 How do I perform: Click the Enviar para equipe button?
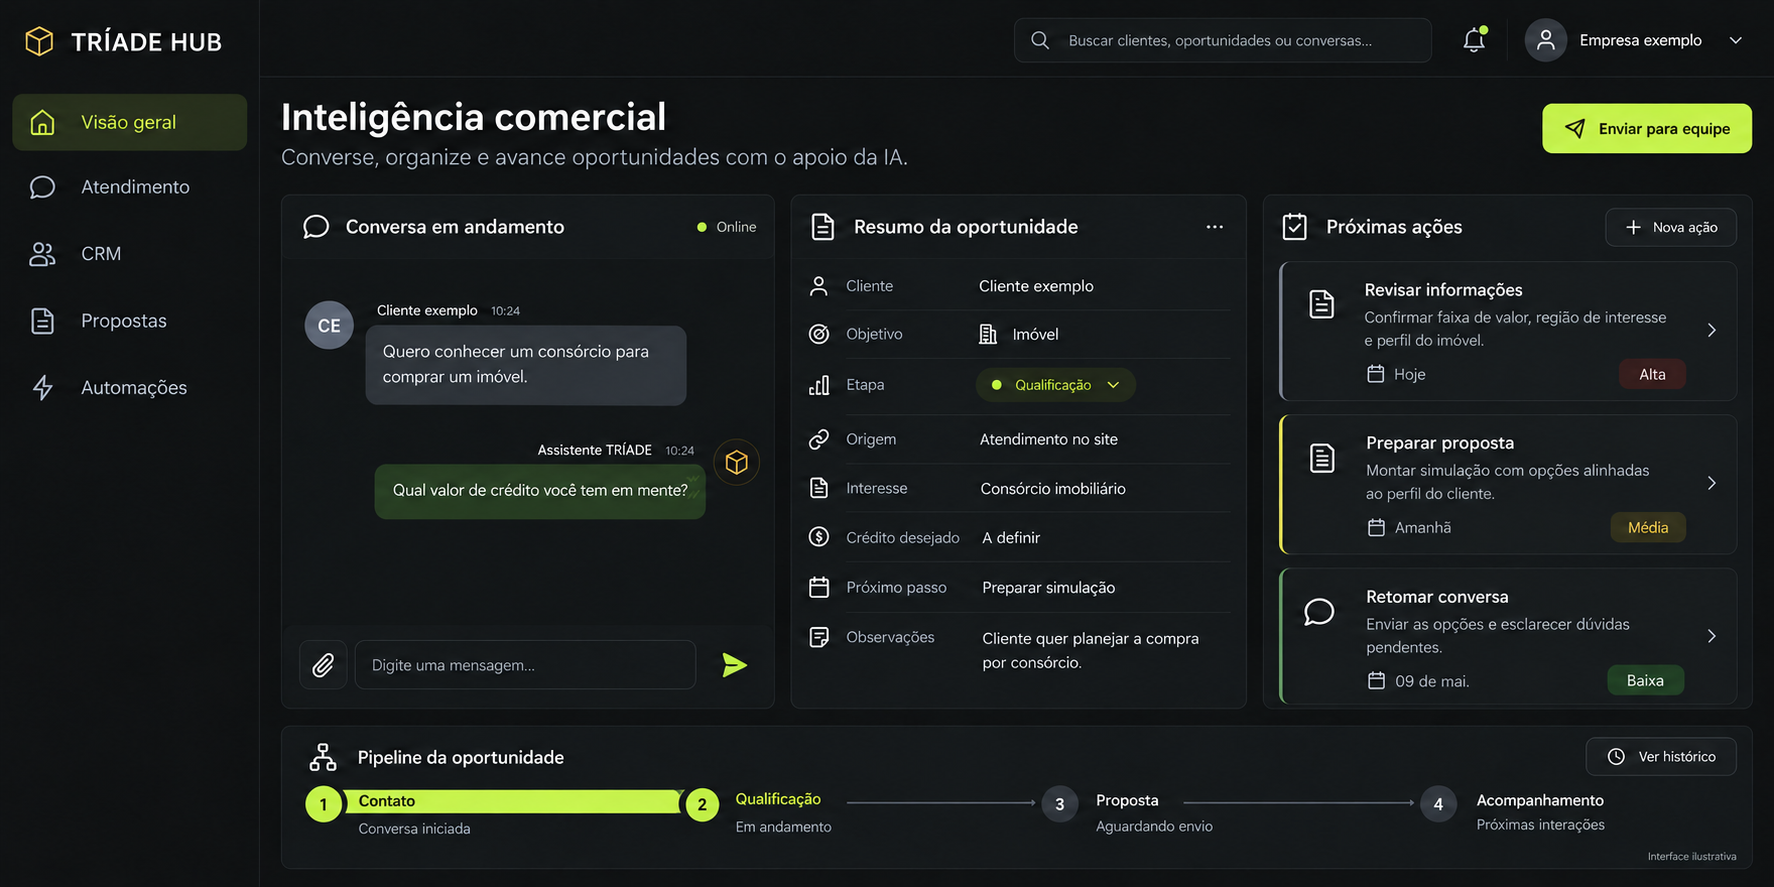pyautogui.click(x=1647, y=128)
